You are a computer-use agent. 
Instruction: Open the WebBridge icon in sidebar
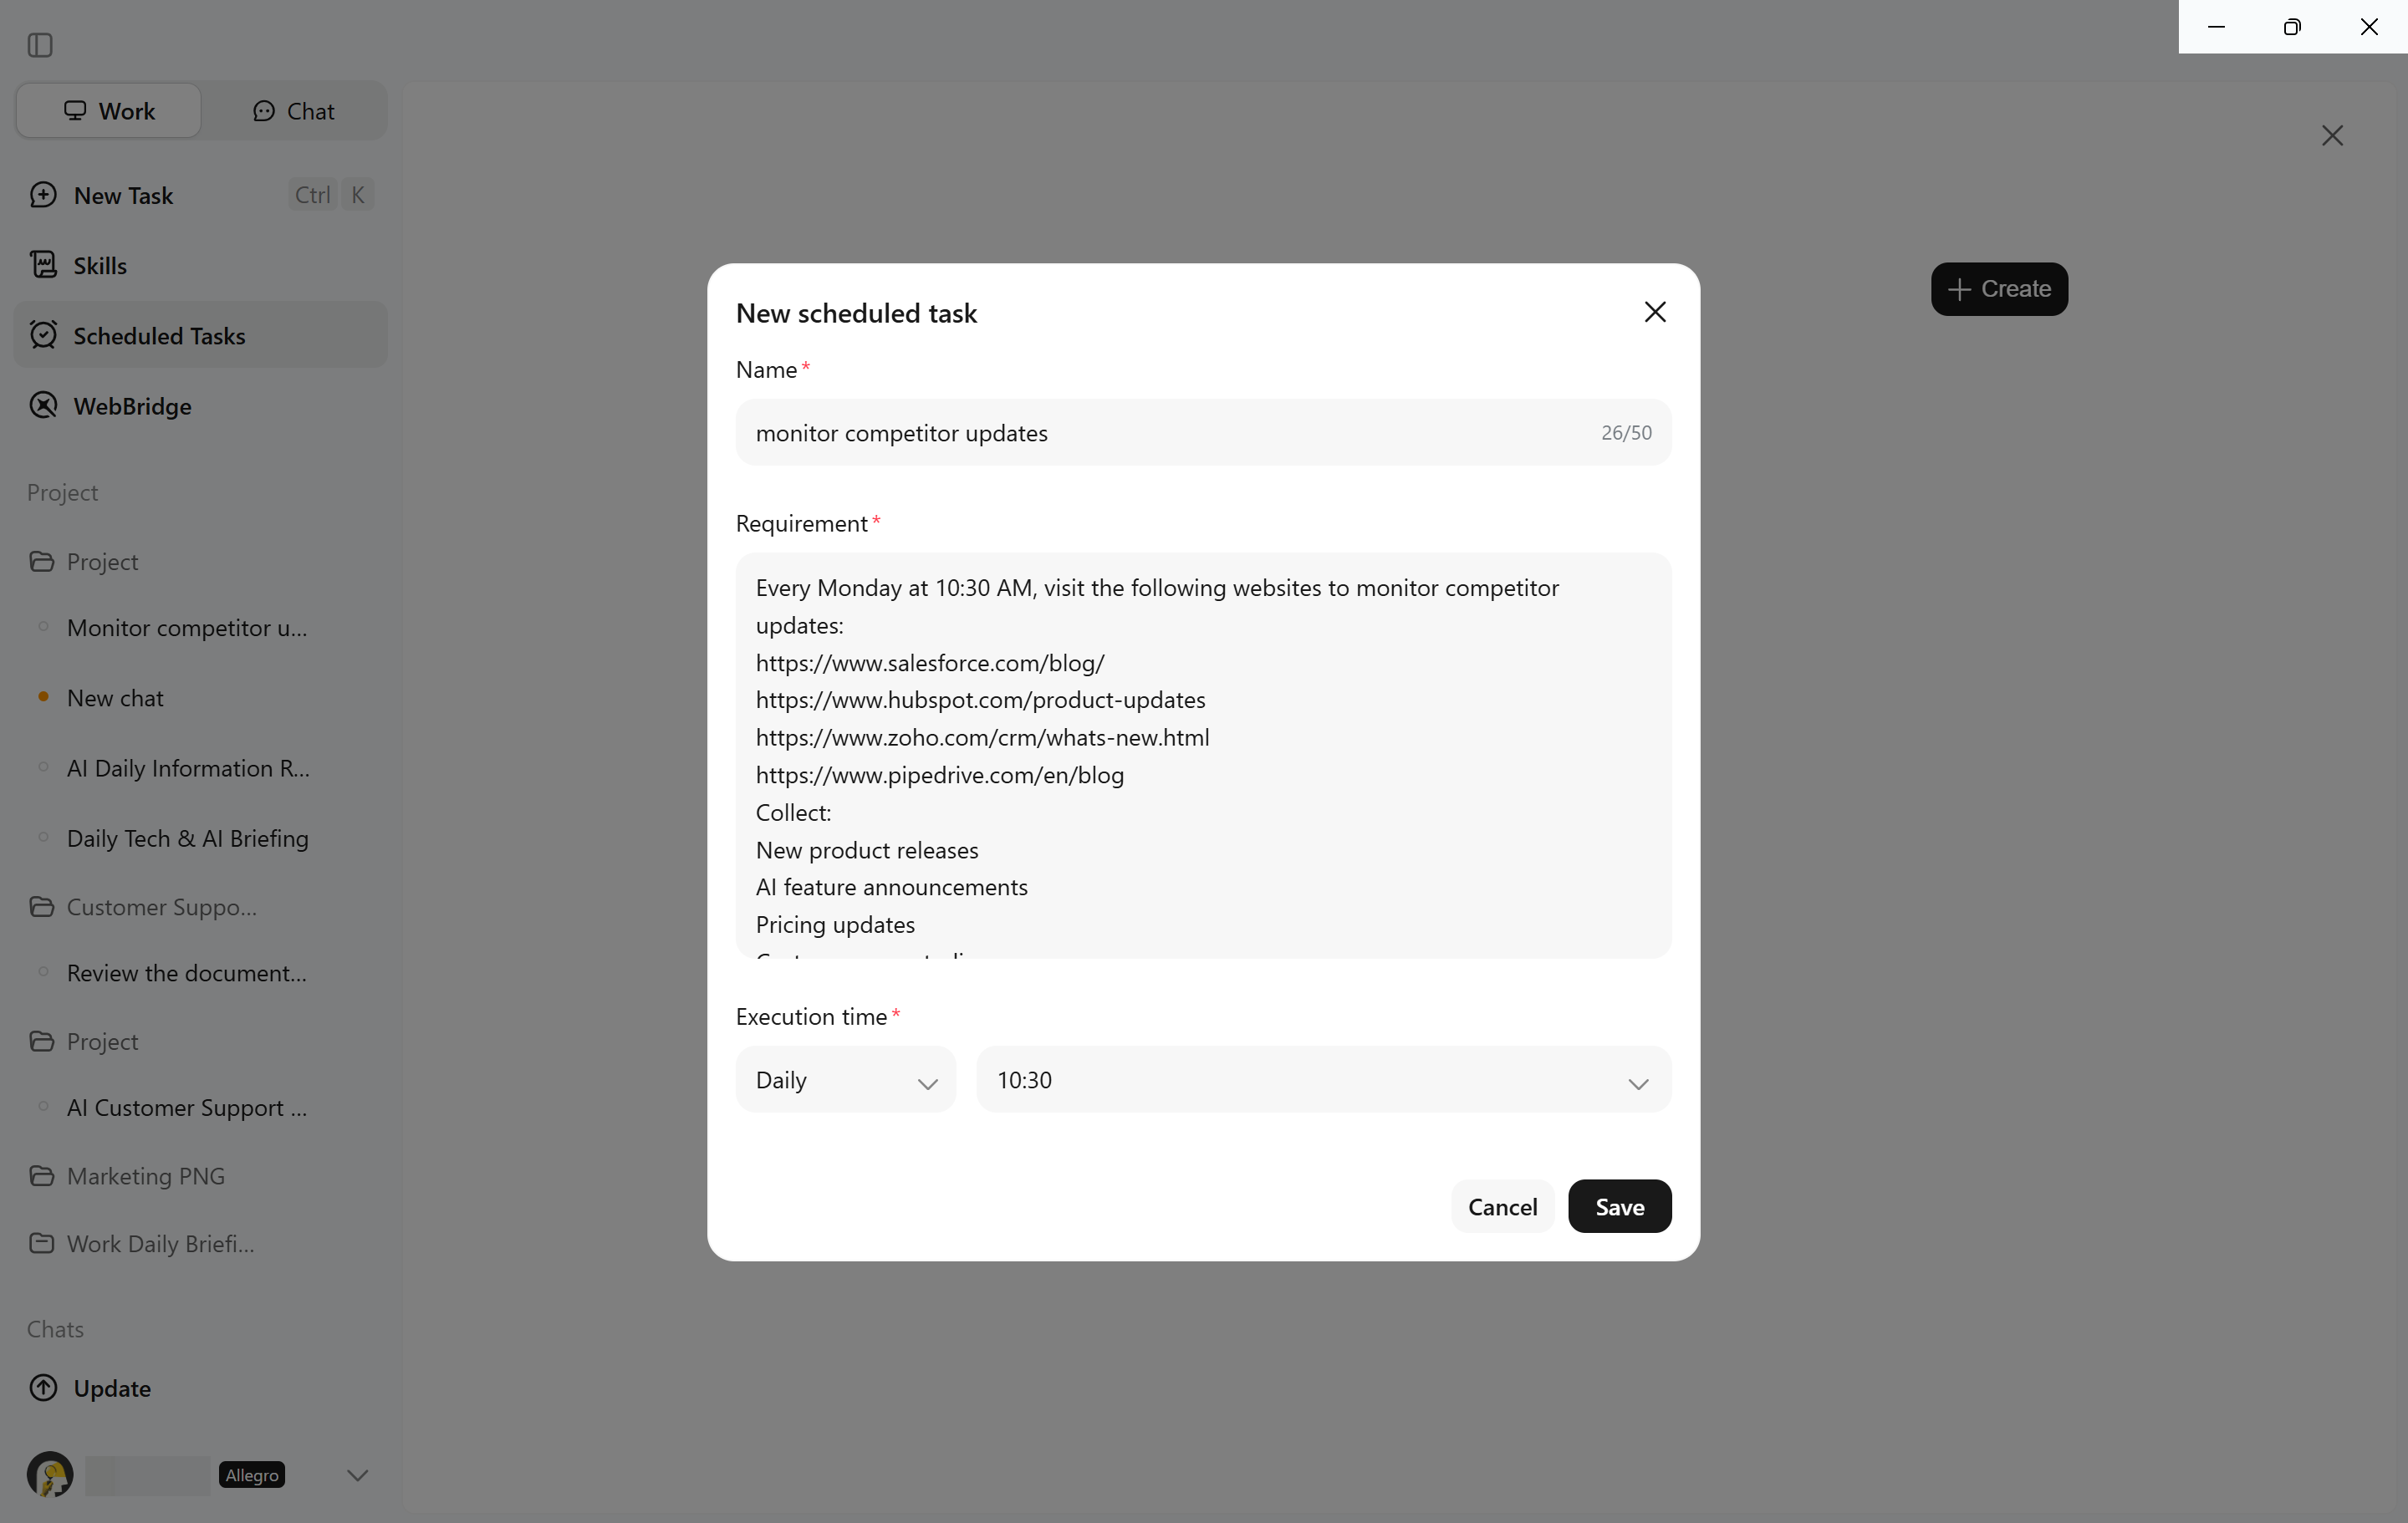pyautogui.click(x=43, y=405)
